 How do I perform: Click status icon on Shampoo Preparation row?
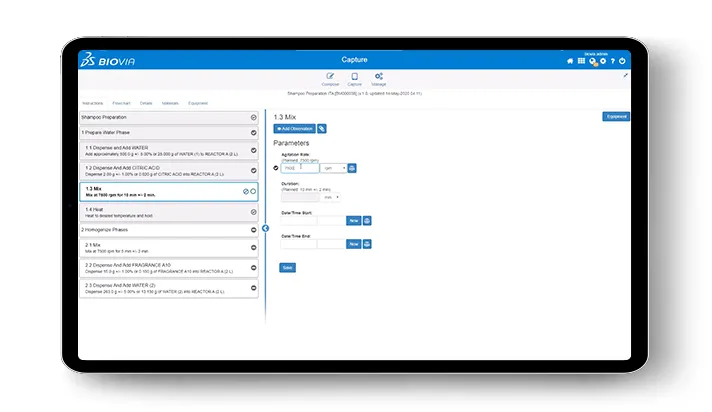point(253,118)
